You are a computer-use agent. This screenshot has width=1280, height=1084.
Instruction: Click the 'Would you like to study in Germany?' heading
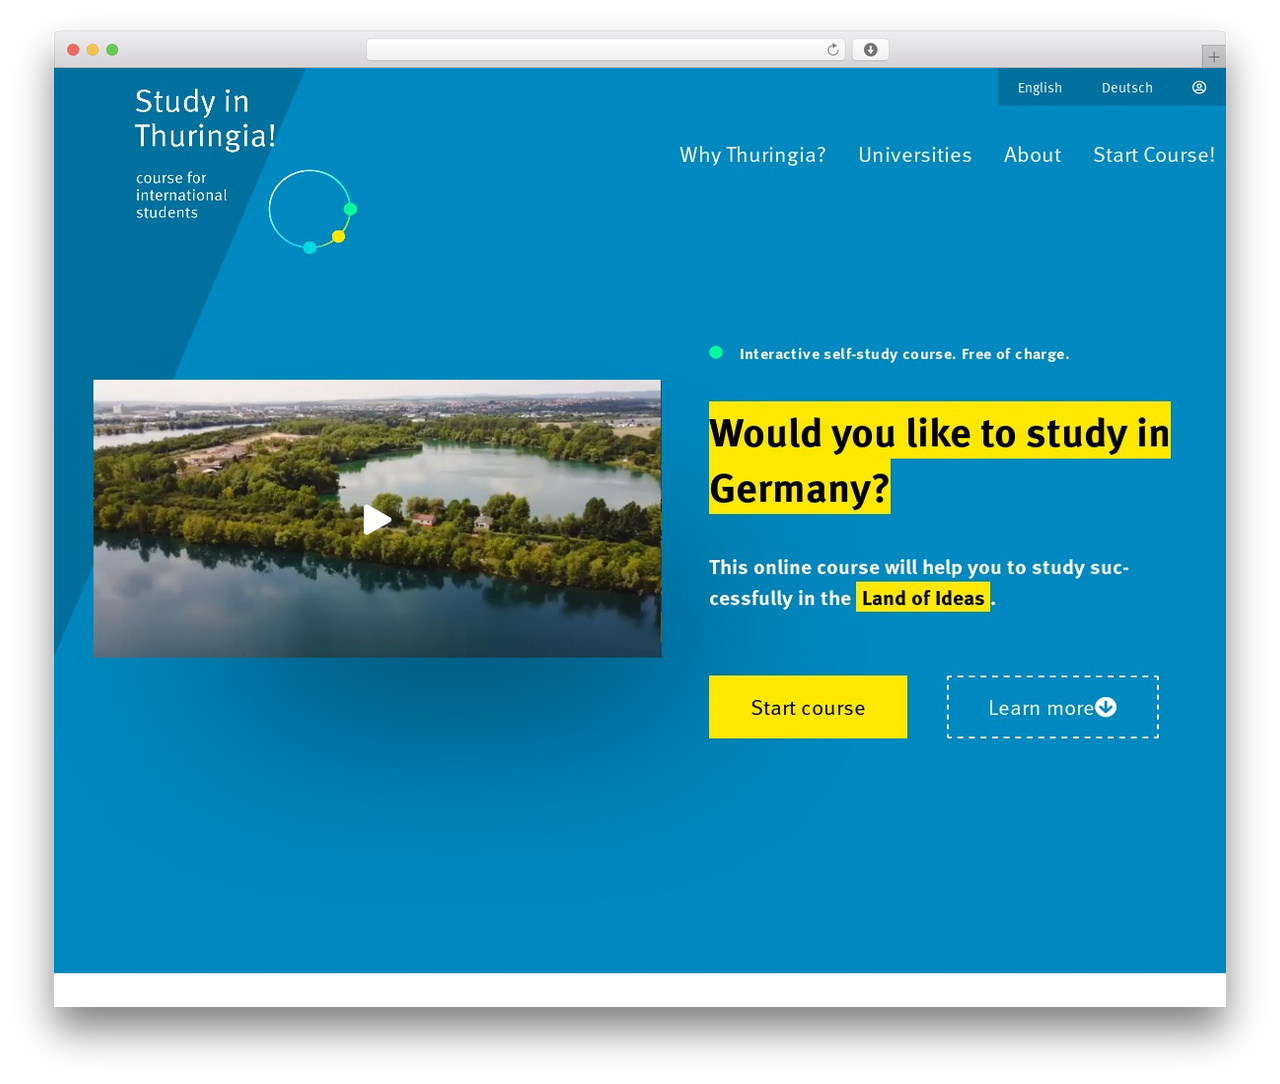pos(939,460)
